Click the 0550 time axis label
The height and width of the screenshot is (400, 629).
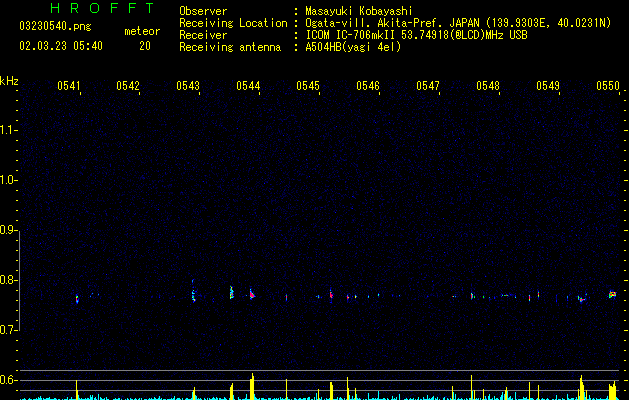[608, 86]
